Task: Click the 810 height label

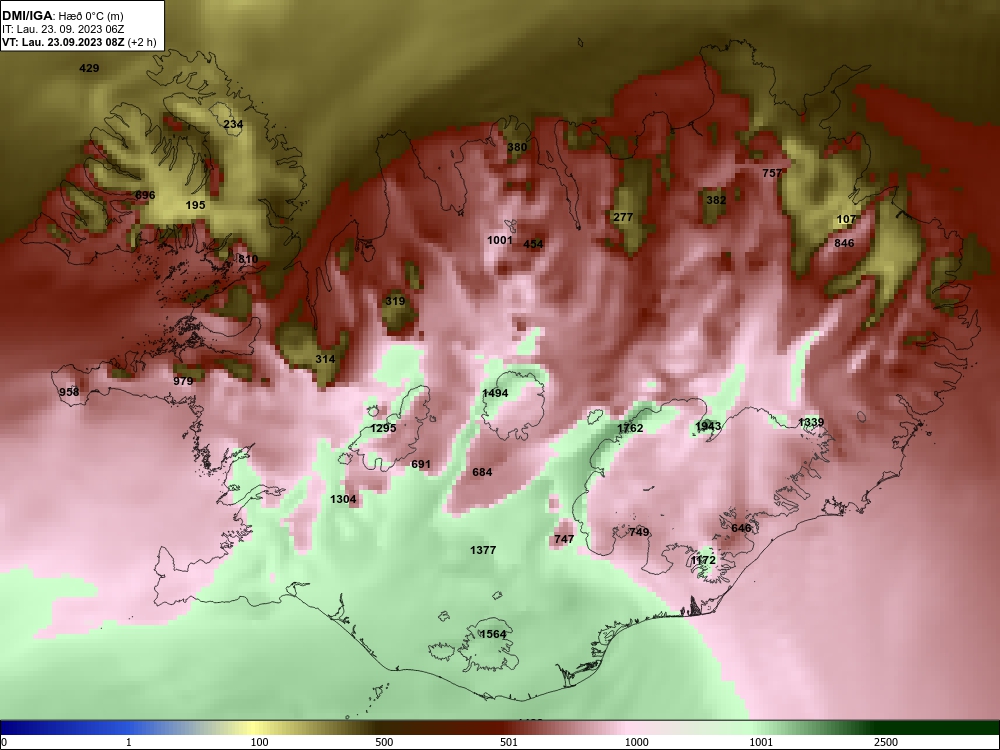Action: pyautogui.click(x=248, y=259)
